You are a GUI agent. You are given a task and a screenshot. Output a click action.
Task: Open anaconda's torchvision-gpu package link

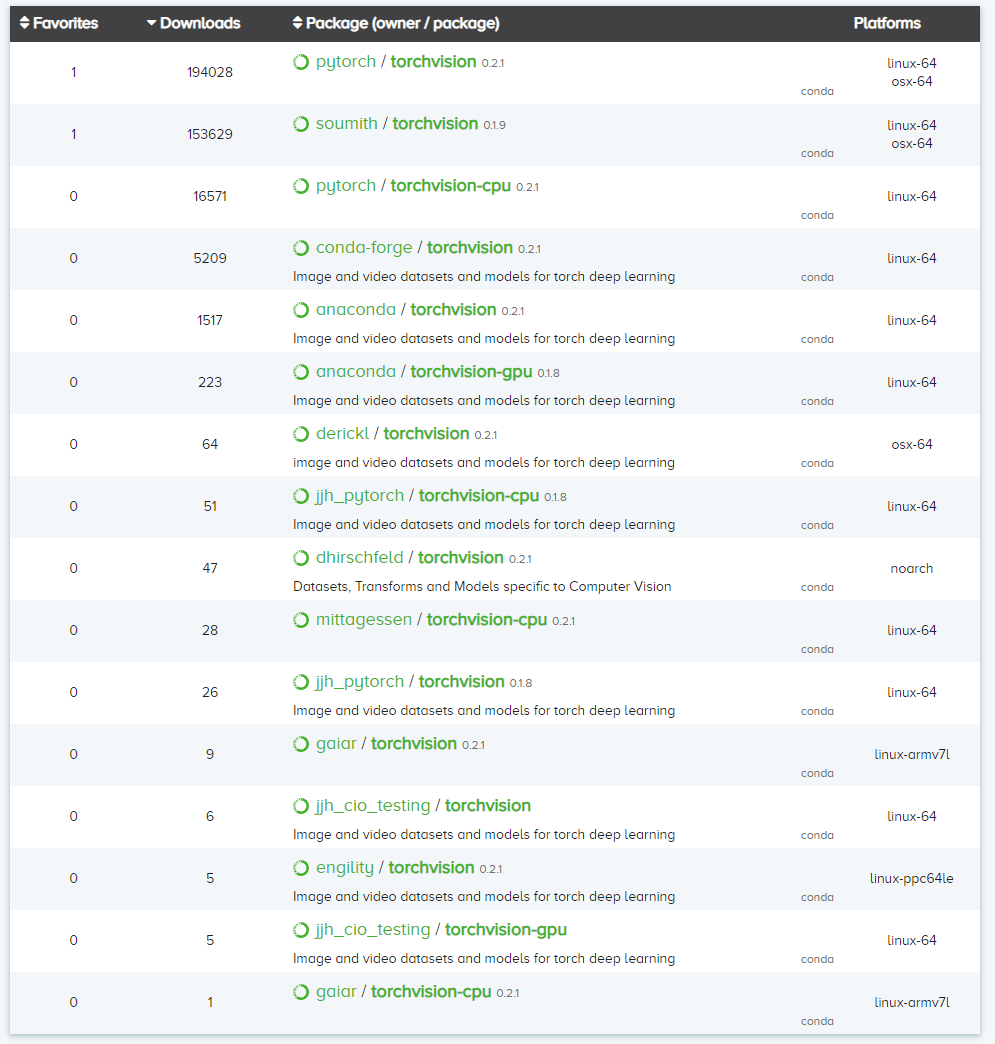(471, 372)
